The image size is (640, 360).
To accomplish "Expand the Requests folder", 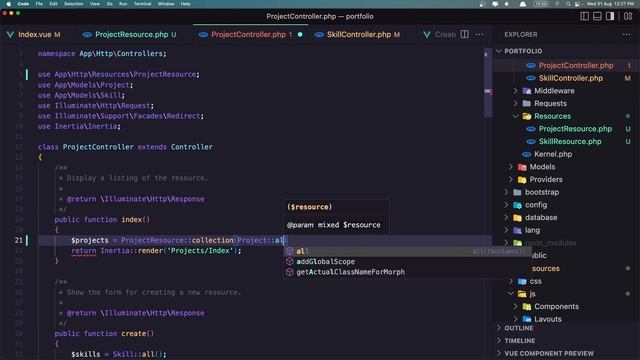I will (550, 103).
